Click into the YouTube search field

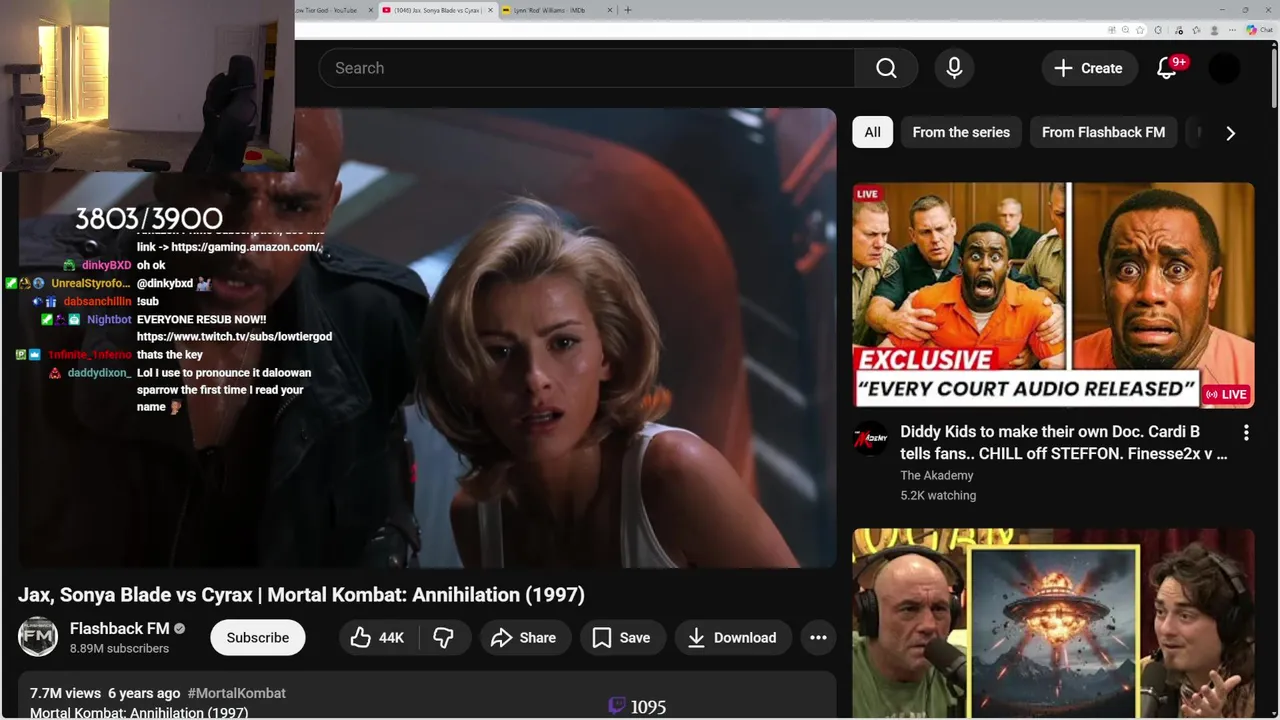(587, 68)
